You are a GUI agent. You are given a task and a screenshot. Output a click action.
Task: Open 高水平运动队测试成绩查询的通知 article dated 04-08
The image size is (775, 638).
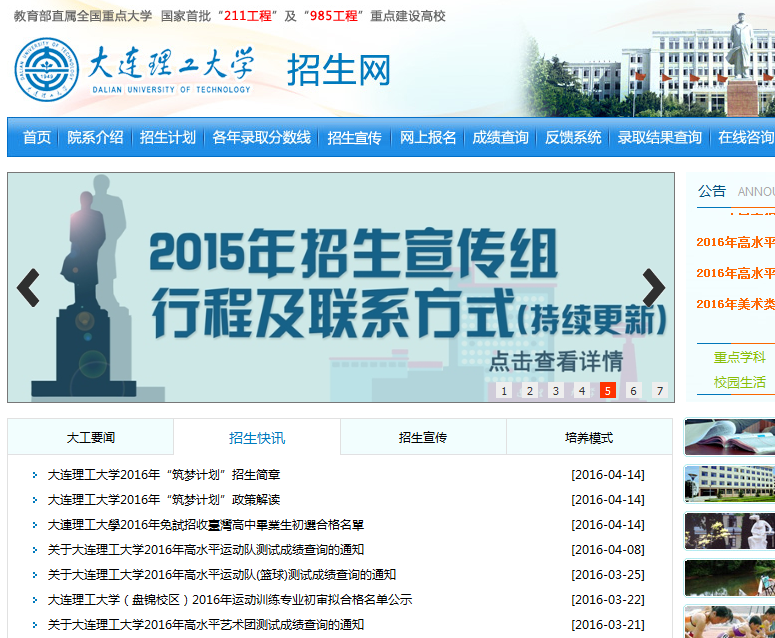[x=206, y=550]
